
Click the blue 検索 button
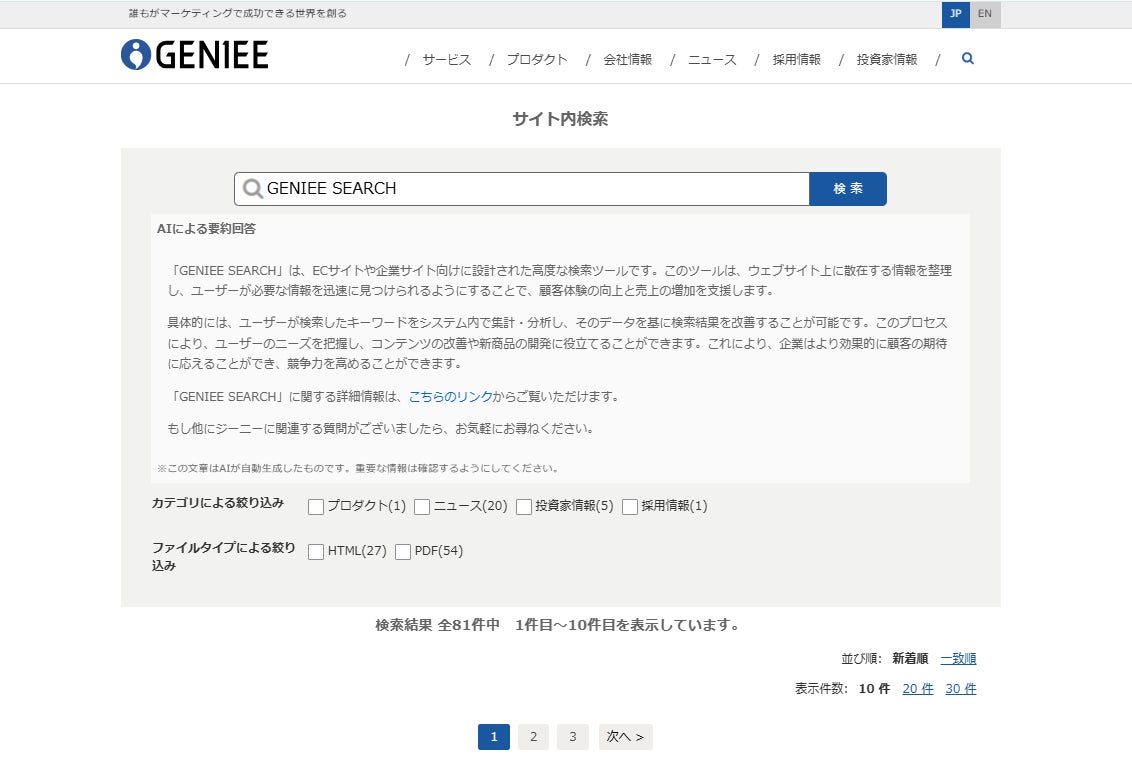point(848,188)
